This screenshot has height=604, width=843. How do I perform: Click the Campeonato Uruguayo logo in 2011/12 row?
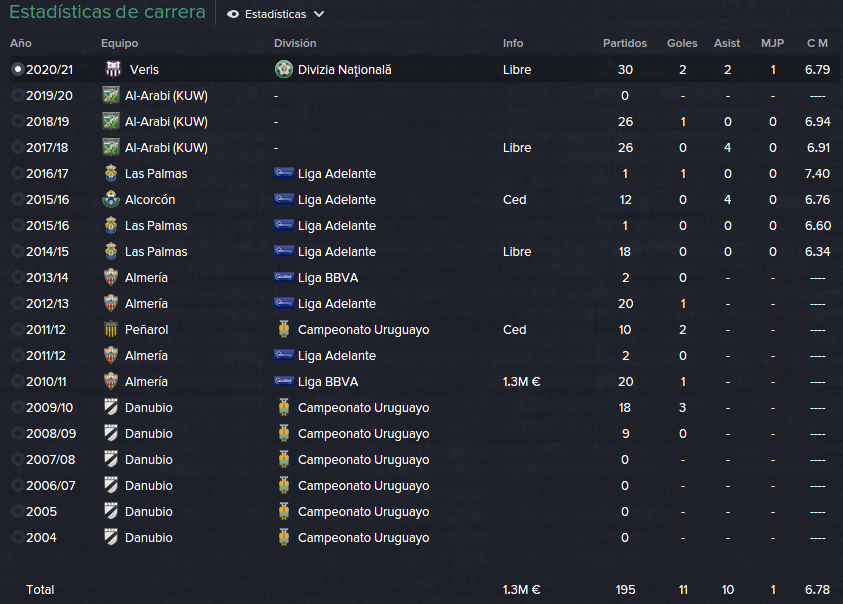click(x=284, y=329)
